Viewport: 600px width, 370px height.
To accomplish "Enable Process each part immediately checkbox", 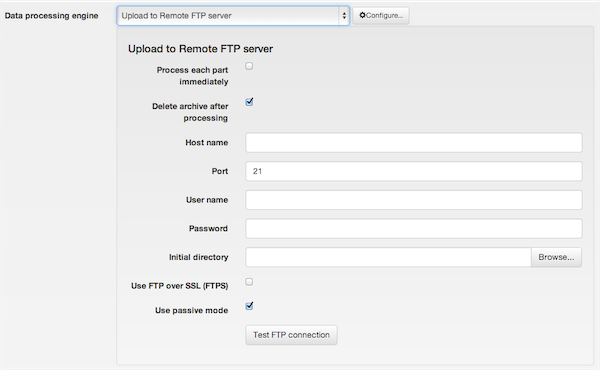I will (x=249, y=66).
